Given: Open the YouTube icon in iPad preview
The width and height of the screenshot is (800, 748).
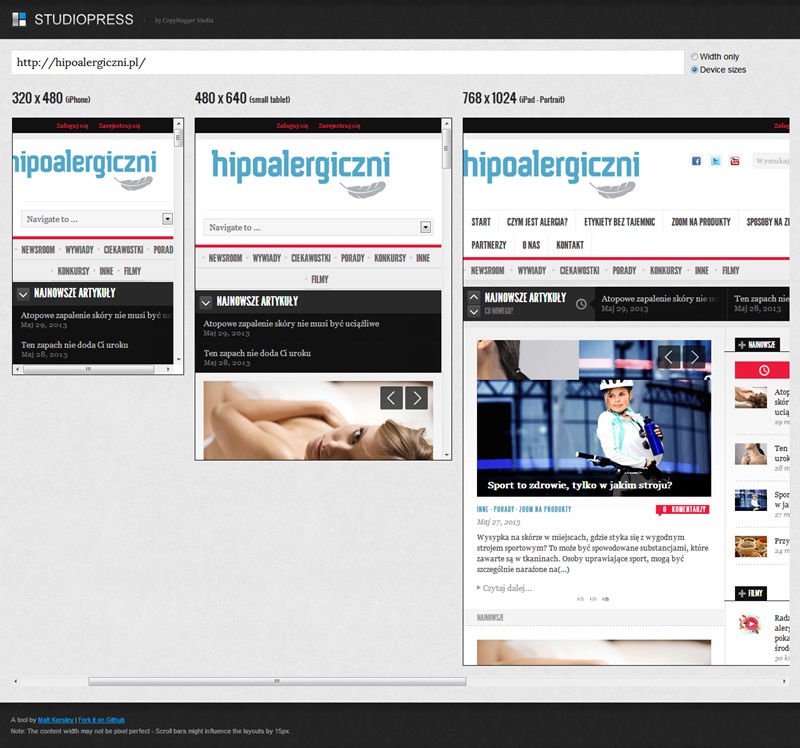Looking at the screenshot, I should pos(734,161).
